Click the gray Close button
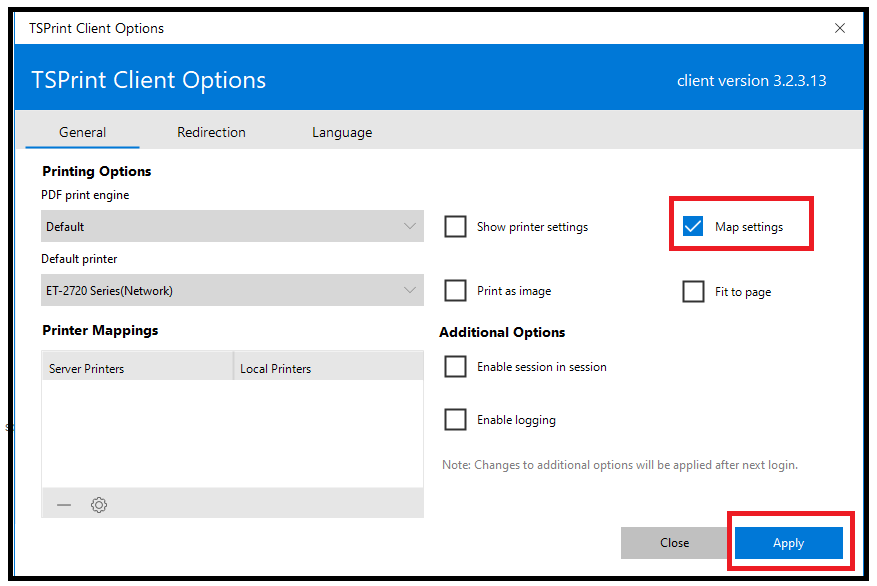The width and height of the screenshot is (877, 586). click(675, 543)
